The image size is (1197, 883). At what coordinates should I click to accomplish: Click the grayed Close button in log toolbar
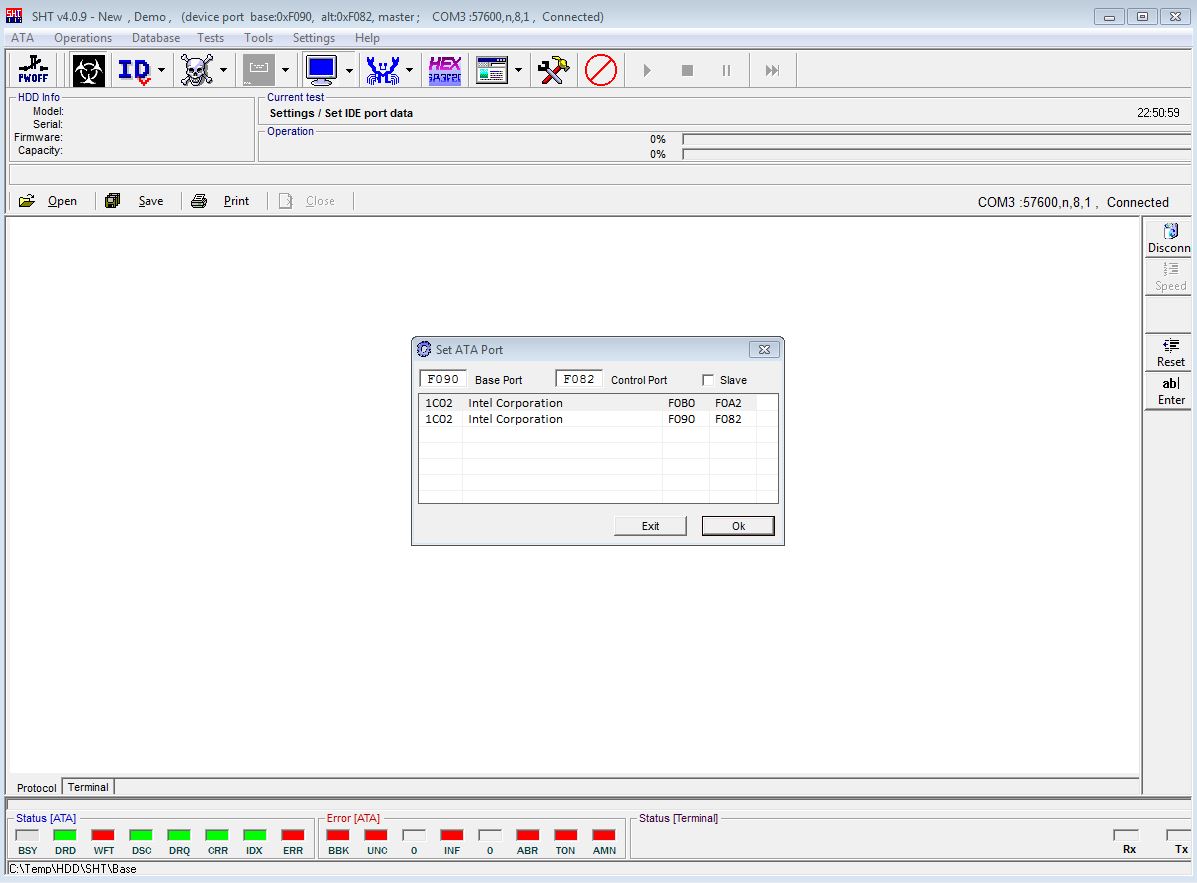click(307, 201)
